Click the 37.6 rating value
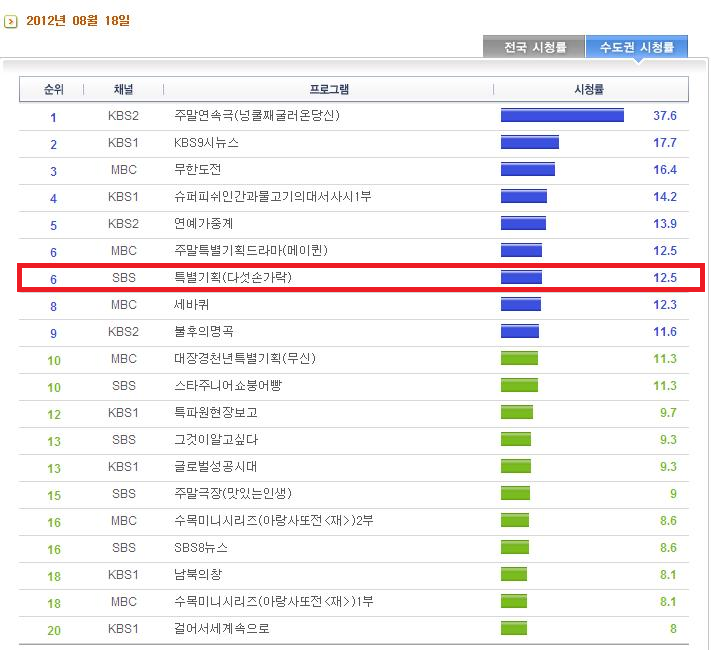 665,116
